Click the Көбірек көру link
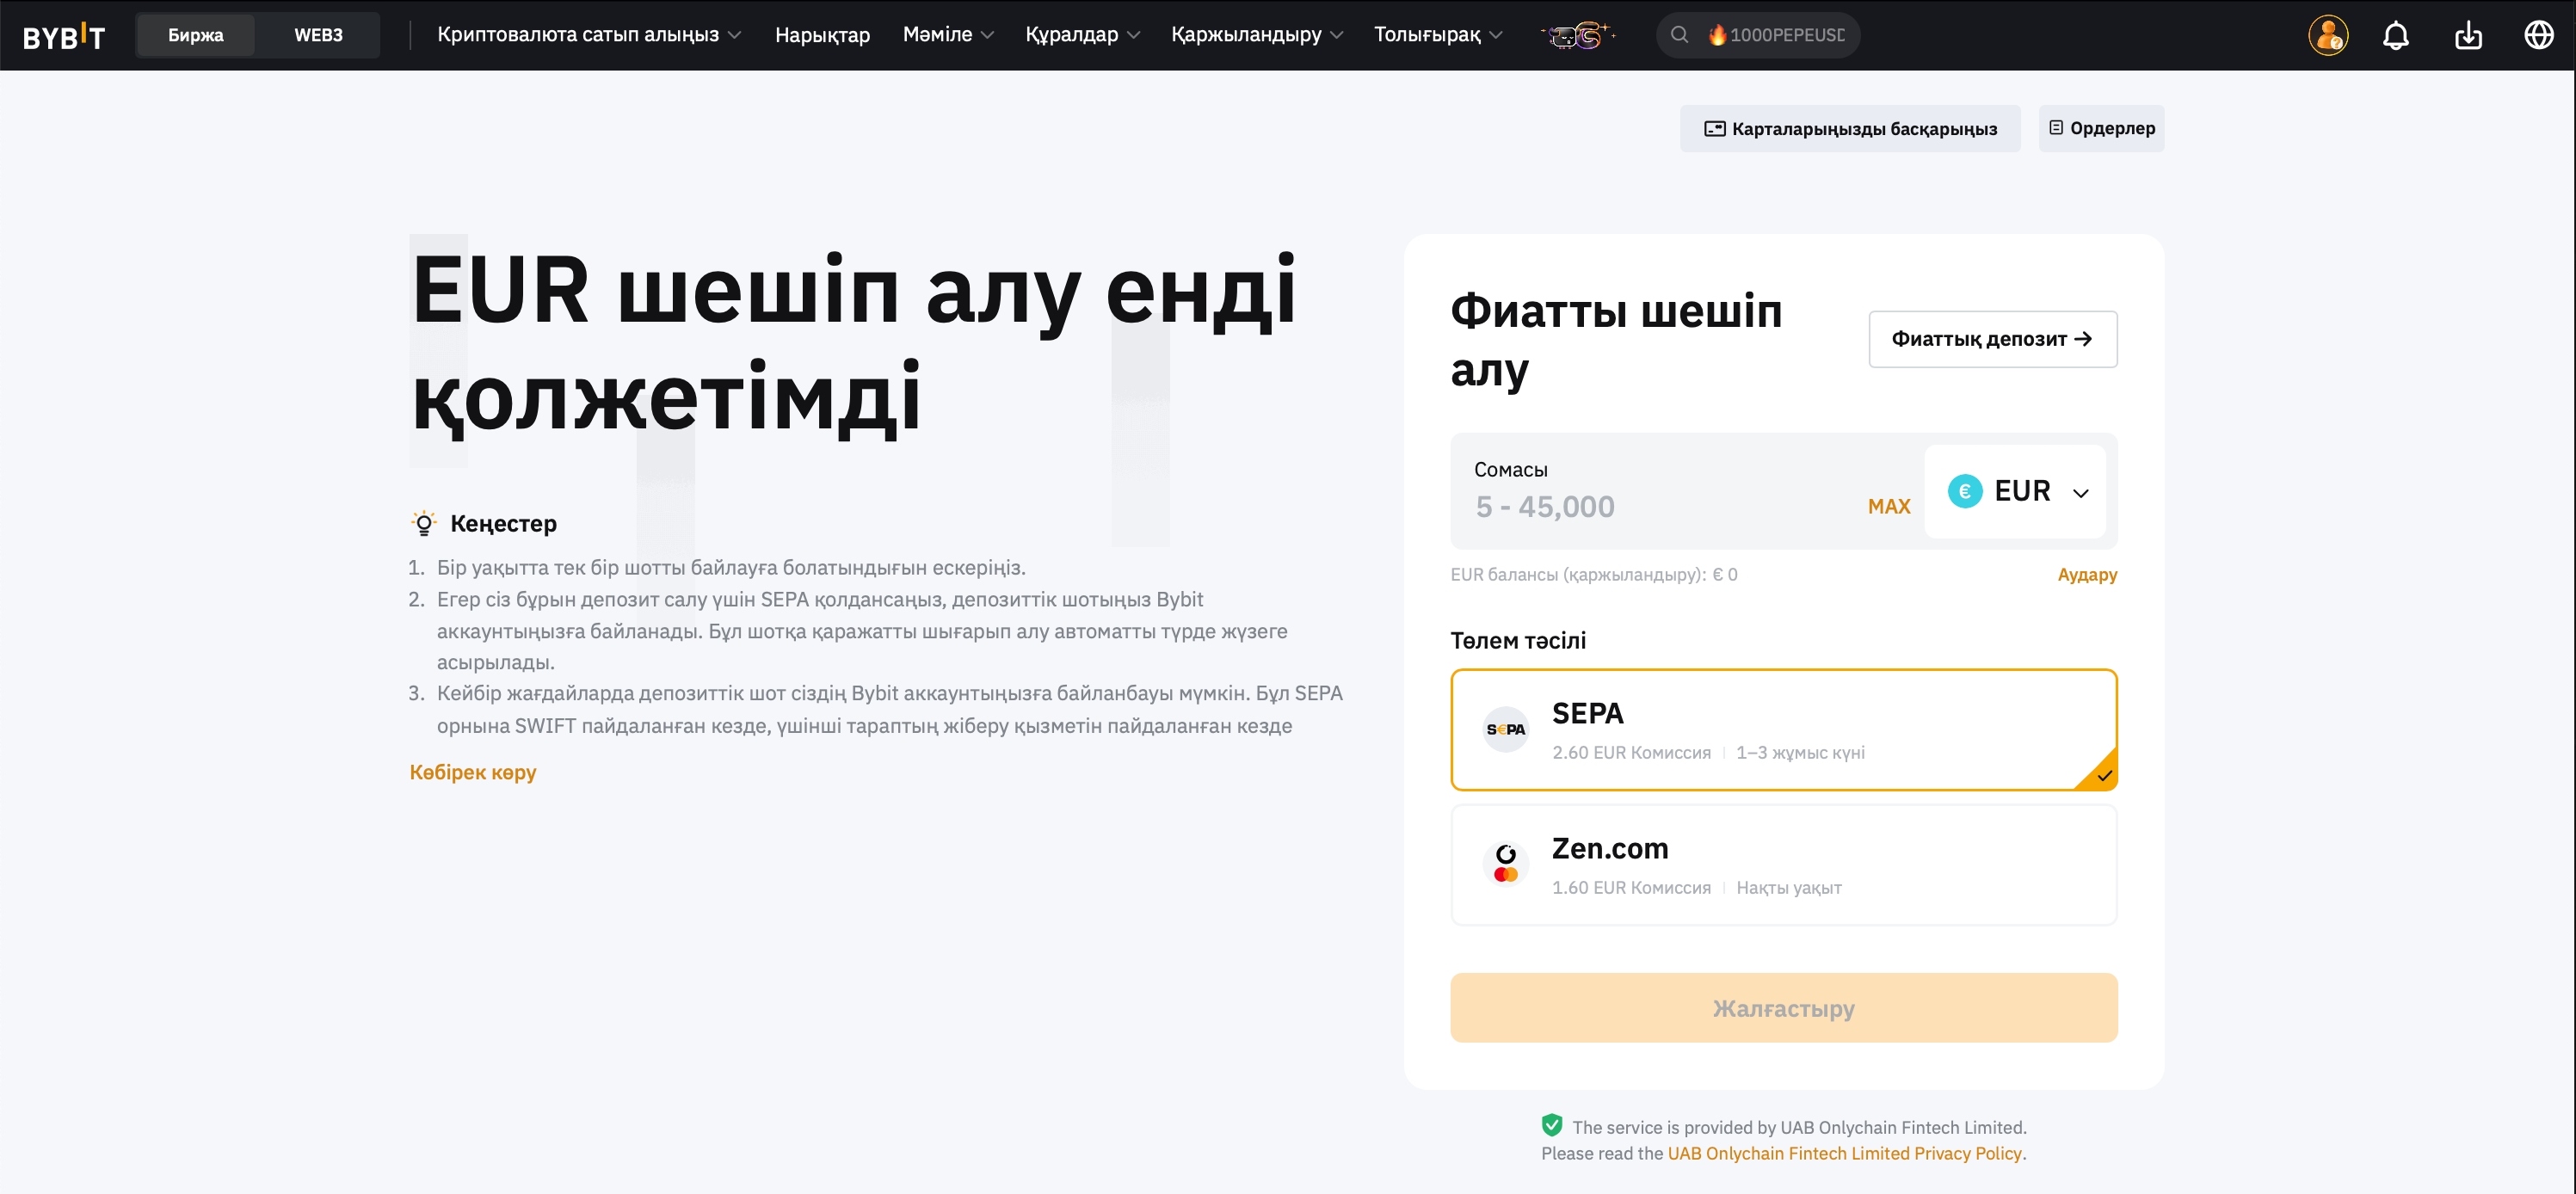The height and width of the screenshot is (1194, 2576). [473, 772]
